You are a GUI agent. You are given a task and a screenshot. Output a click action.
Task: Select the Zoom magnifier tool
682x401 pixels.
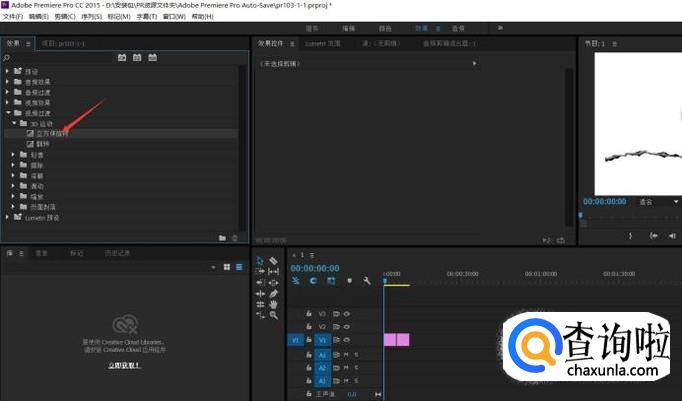(273, 314)
